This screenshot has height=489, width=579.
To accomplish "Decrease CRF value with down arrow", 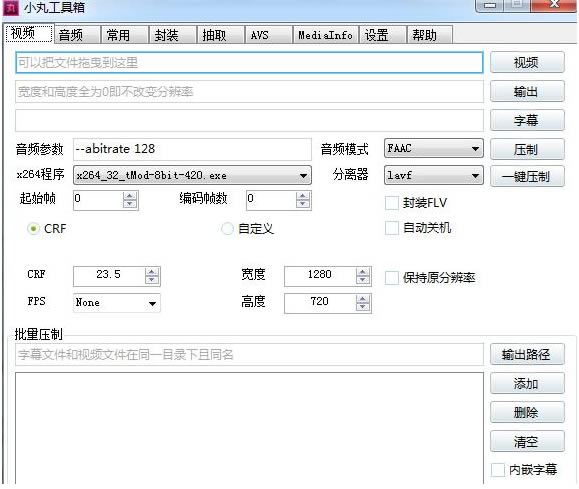I will [x=152, y=280].
